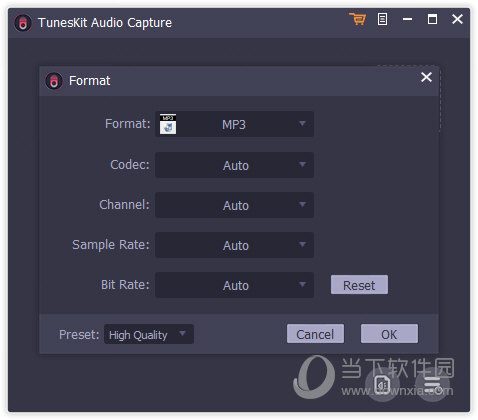Viewport: 478px width, 420px height.
Task: Minimize the TunesKit Audio Capture window
Action: point(407,19)
